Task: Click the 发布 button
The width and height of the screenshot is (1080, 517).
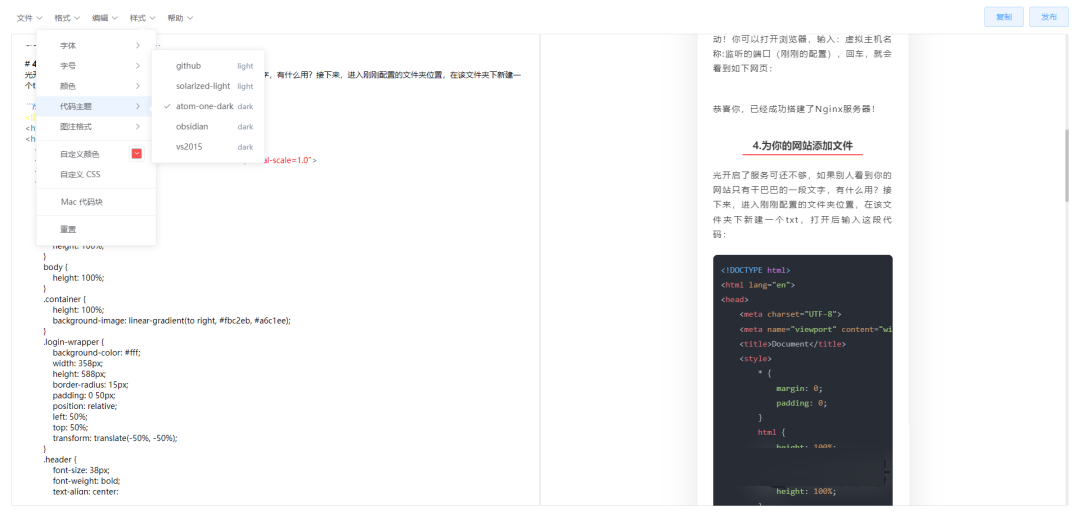Action: click(1048, 17)
